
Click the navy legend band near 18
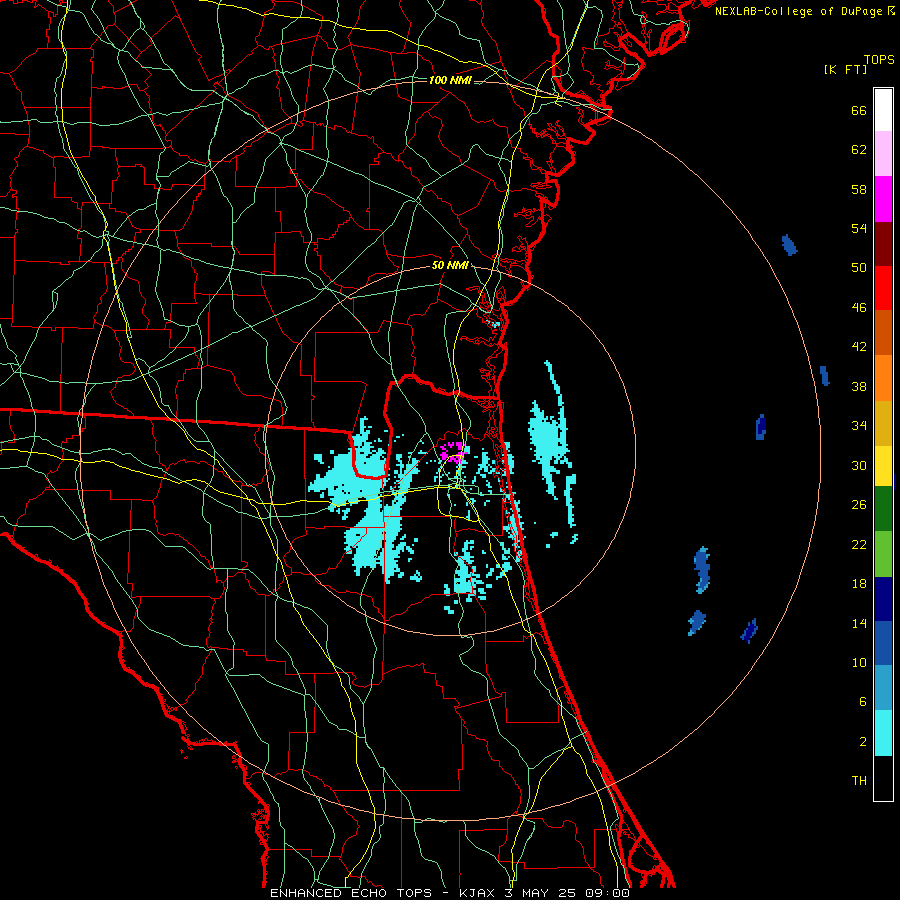(883, 599)
